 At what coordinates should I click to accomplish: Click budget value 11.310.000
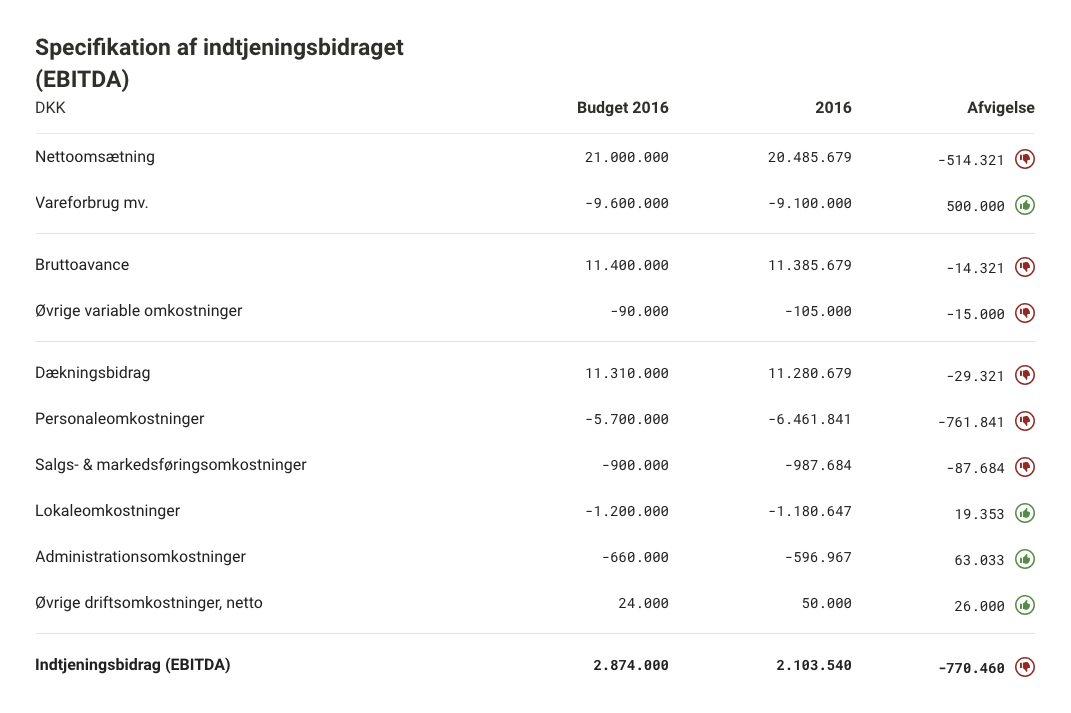[x=626, y=374]
